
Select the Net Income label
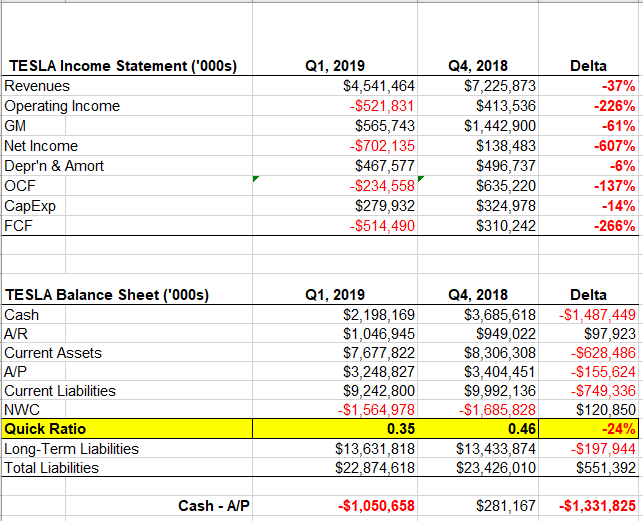click(41, 146)
